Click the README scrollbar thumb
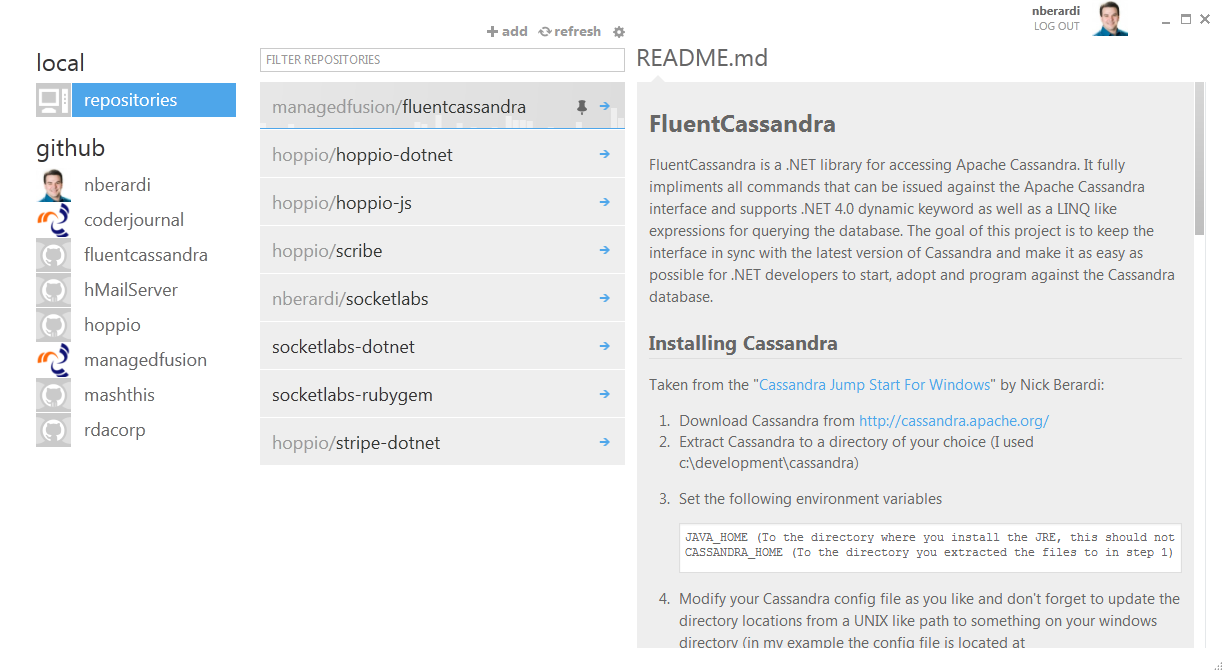This screenshot has height=672, width=1224. tap(1199, 160)
